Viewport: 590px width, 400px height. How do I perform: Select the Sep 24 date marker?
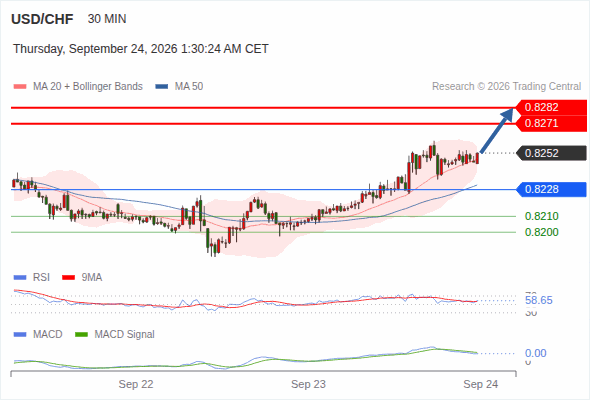coord(481,384)
